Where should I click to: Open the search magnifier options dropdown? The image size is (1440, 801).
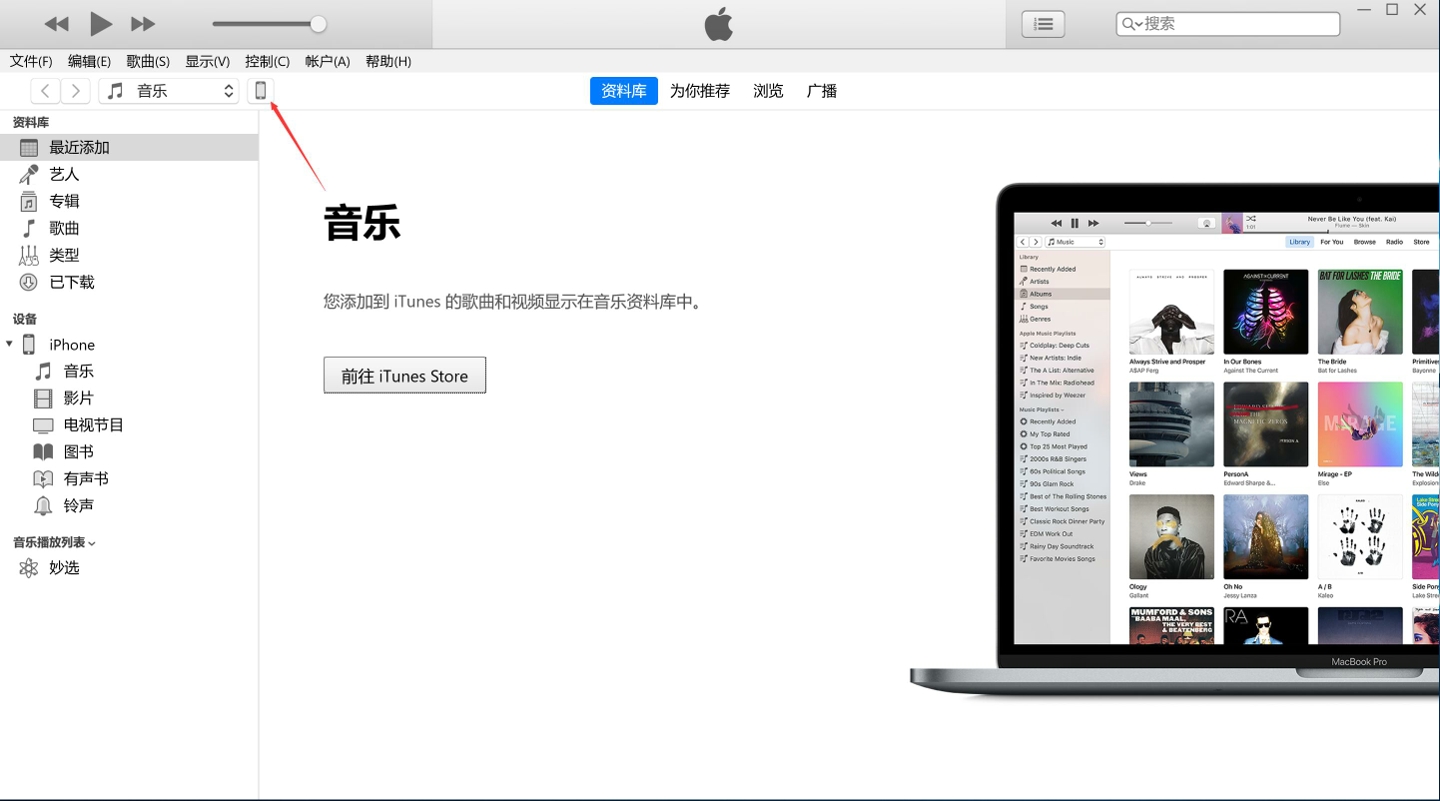(x=1132, y=24)
